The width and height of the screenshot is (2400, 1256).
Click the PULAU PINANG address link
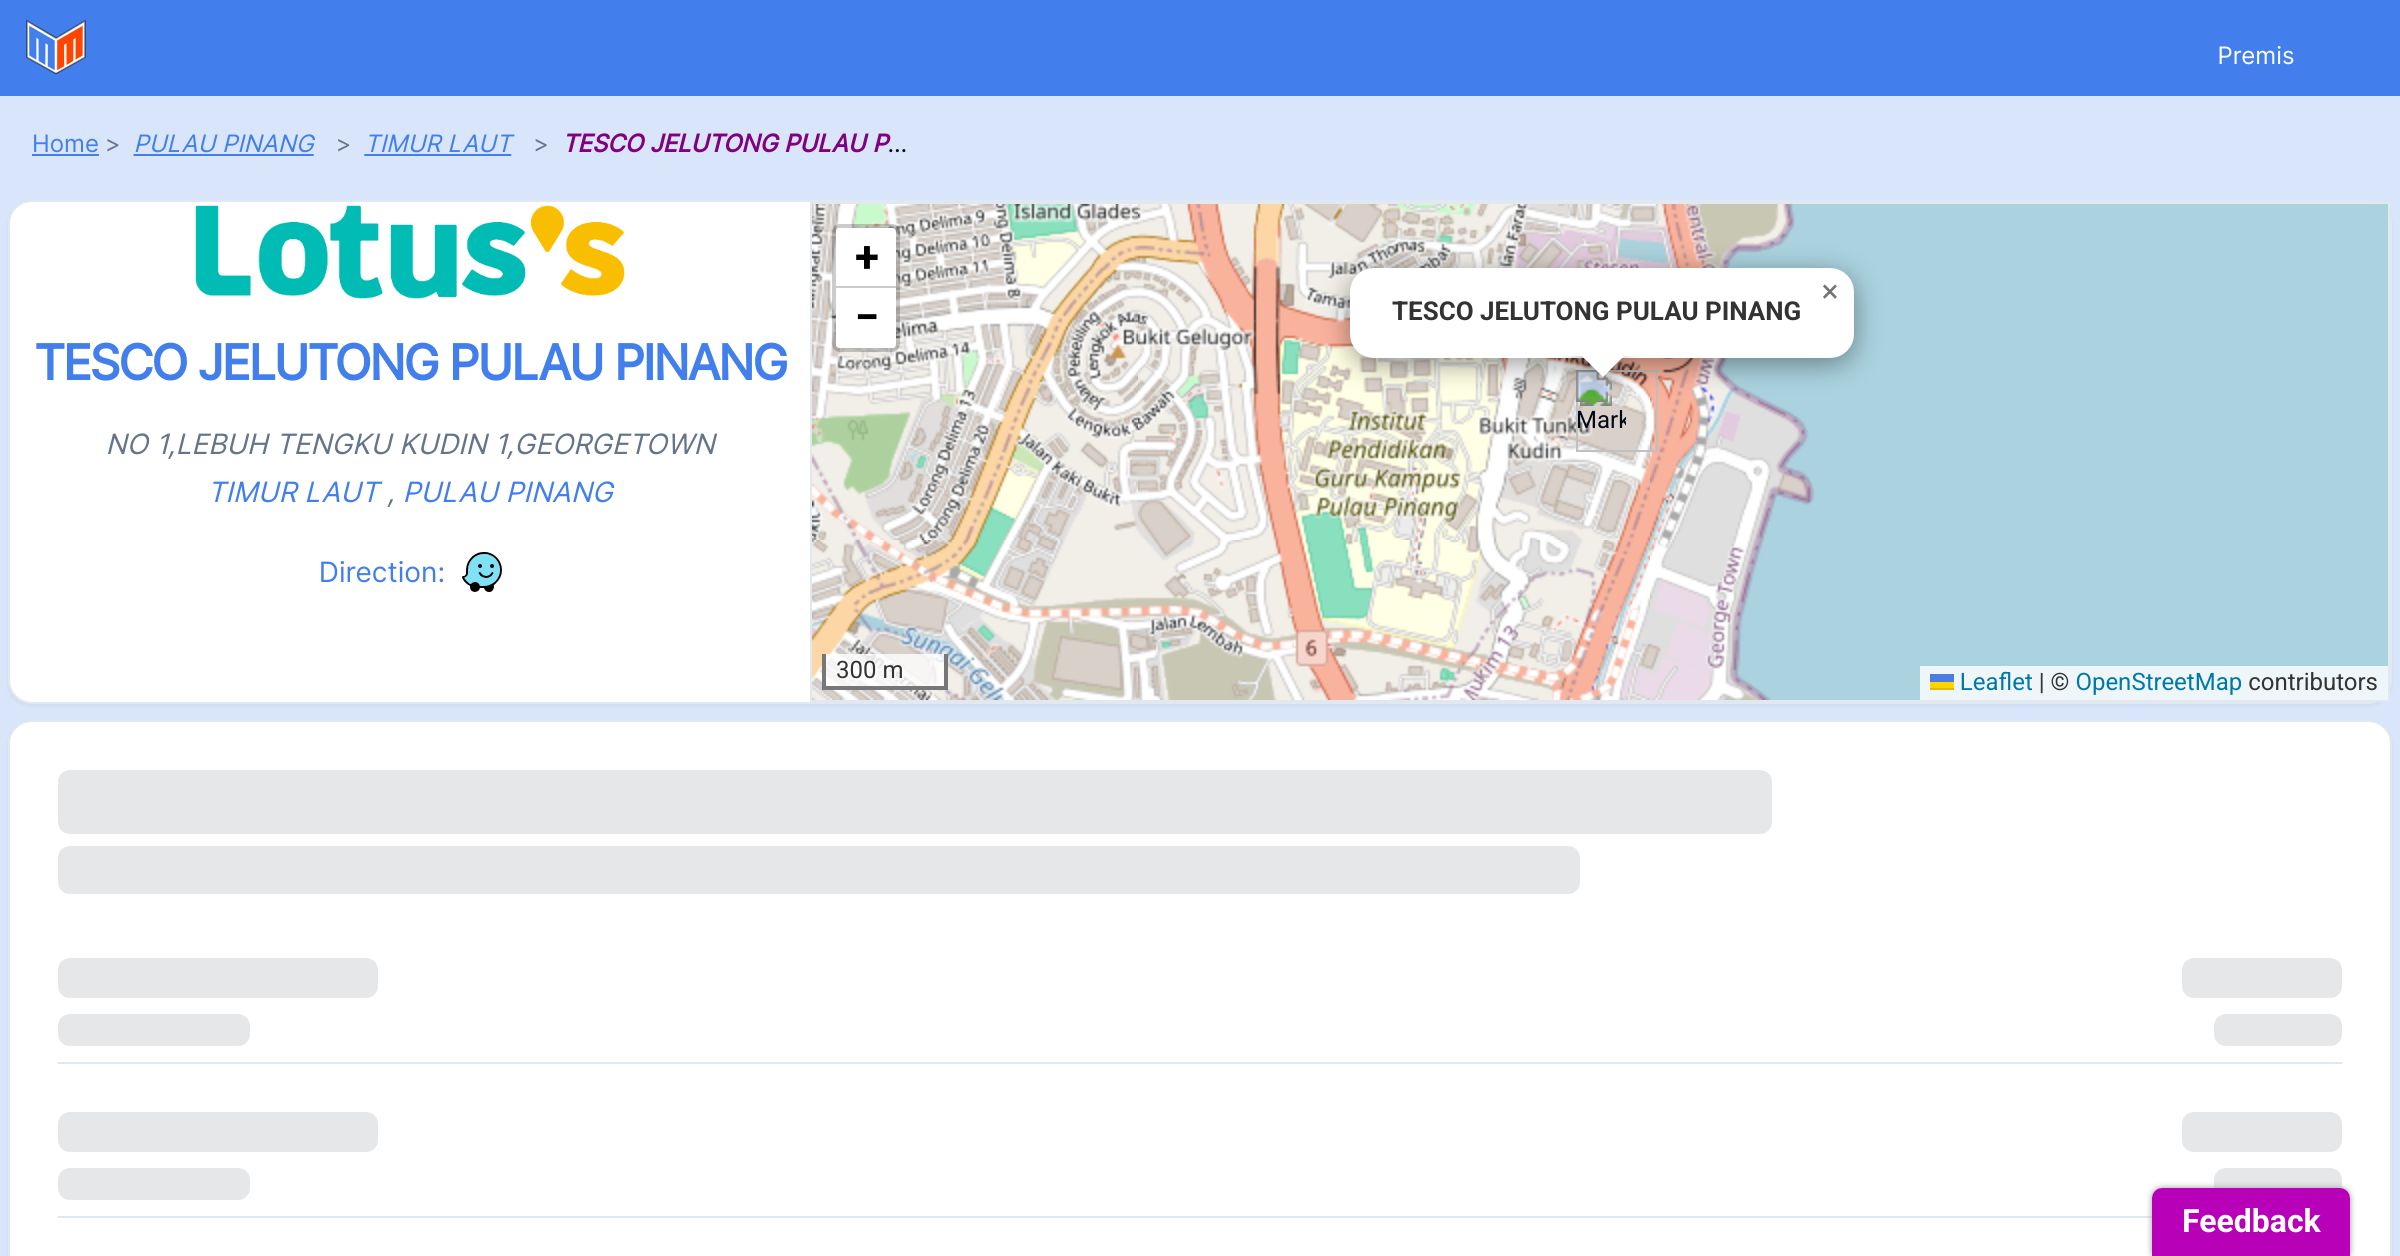tap(509, 492)
